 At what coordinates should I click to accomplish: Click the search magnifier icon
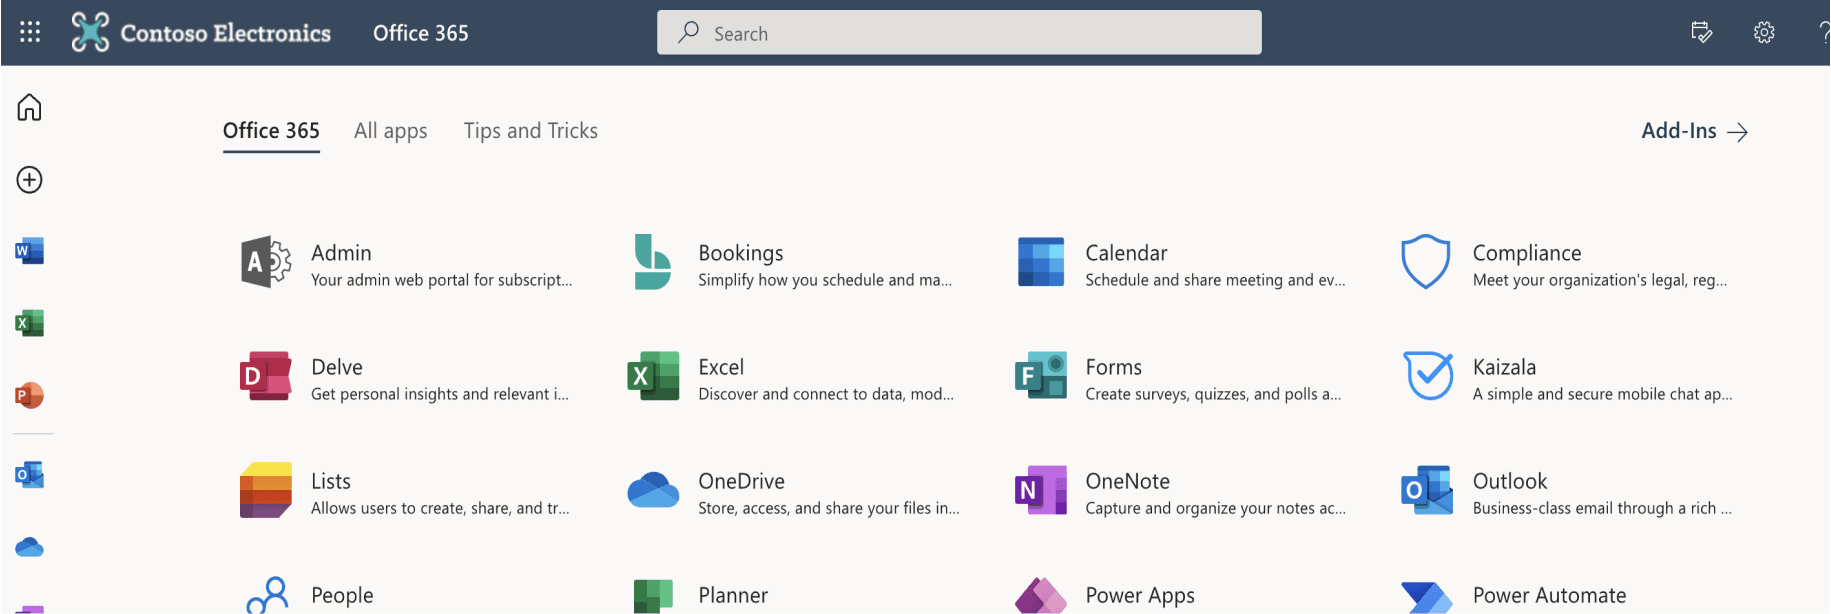coord(688,32)
